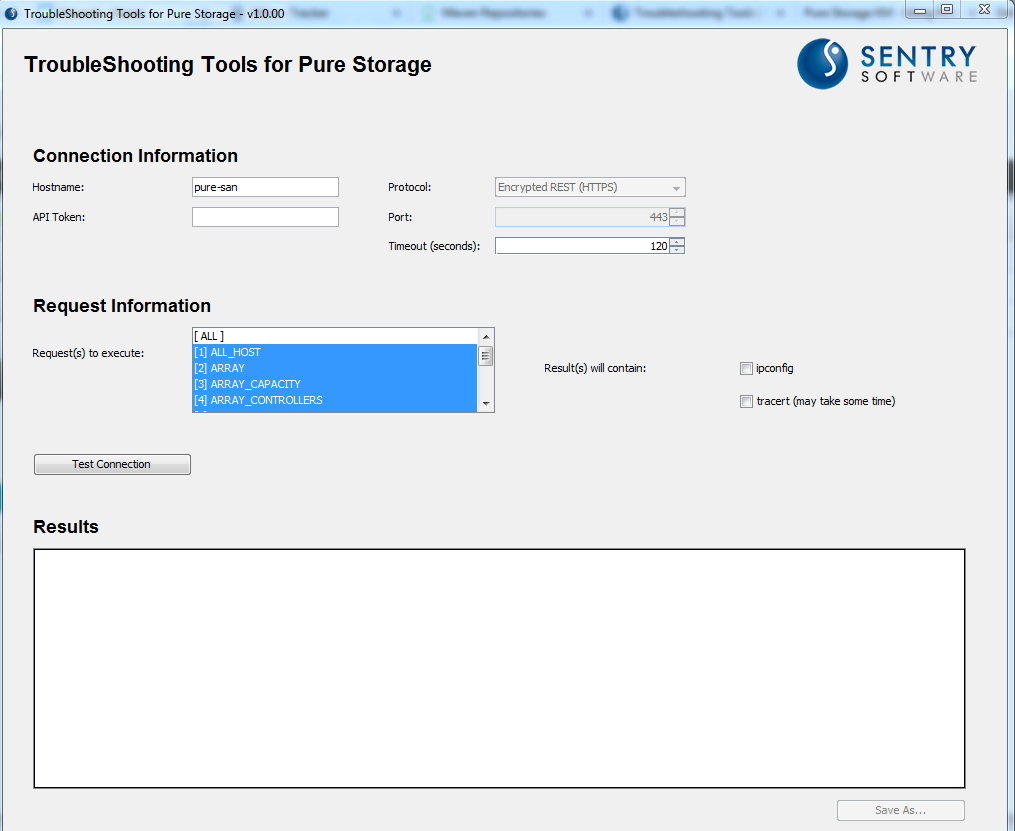Click the request list scrollbar down arrow
The width and height of the screenshot is (1015, 831).
tap(487, 404)
